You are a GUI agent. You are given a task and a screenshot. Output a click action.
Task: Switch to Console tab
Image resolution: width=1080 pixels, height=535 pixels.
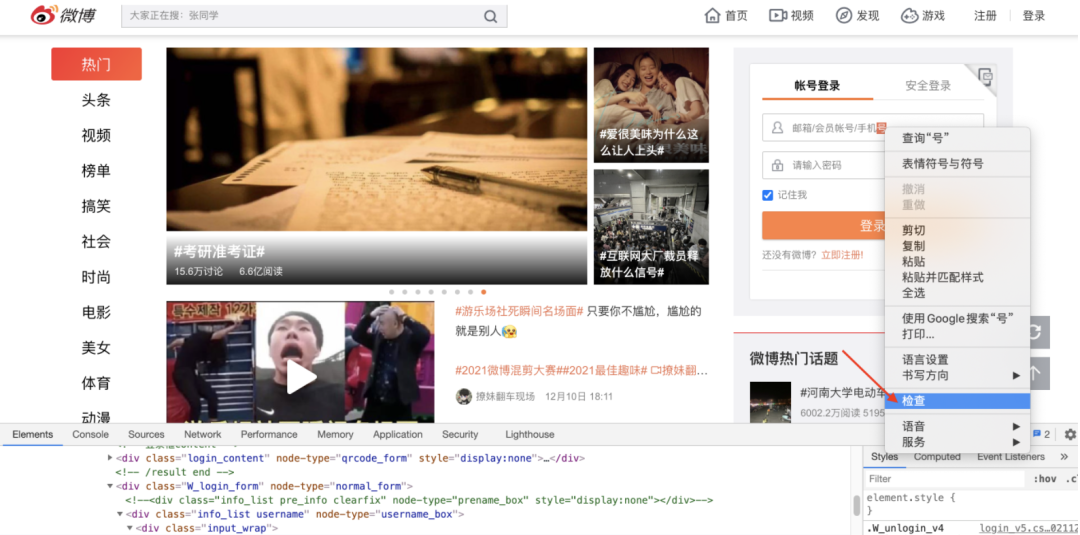pos(90,434)
